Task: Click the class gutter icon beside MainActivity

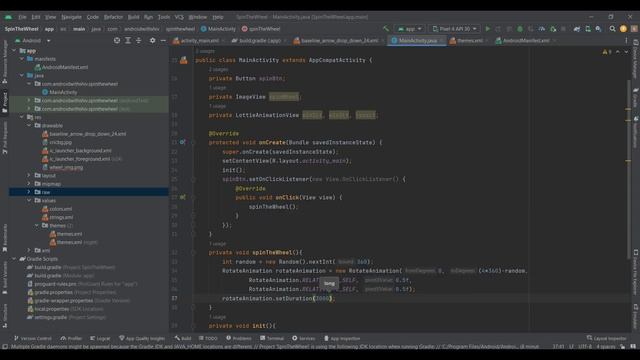Action: click(x=184, y=60)
